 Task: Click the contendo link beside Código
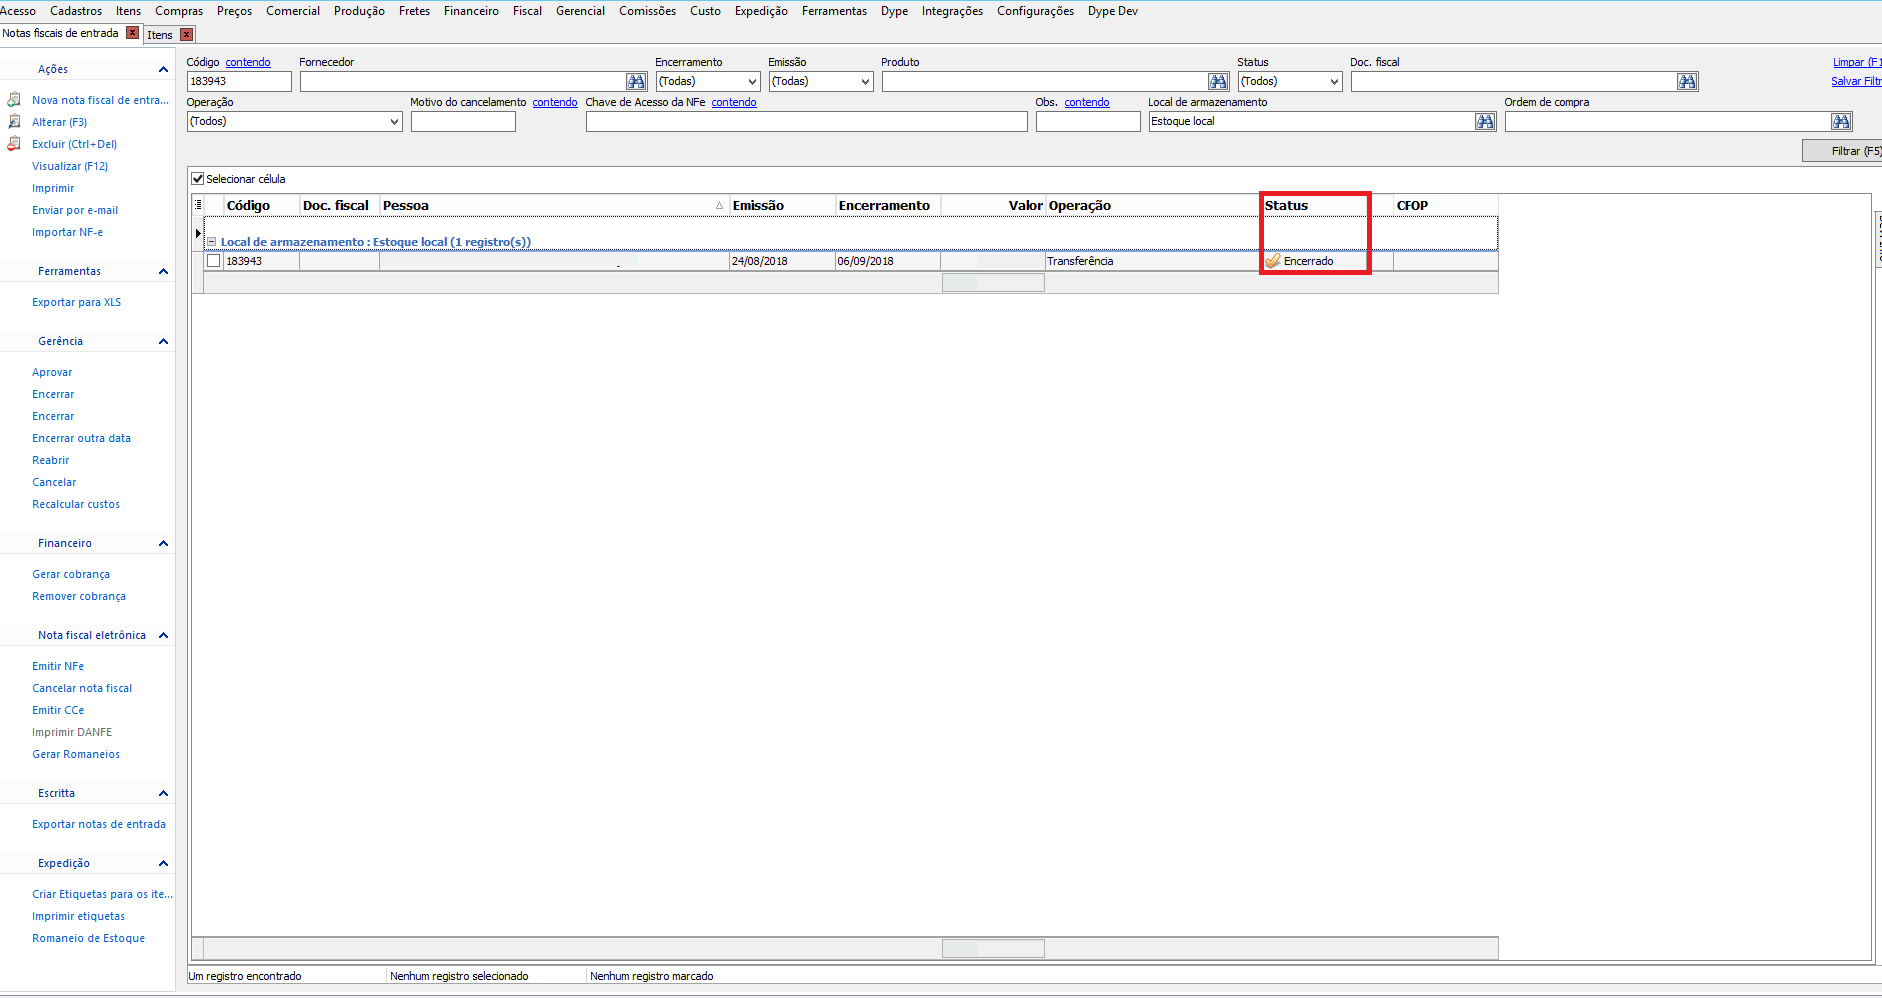click(x=248, y=62)
